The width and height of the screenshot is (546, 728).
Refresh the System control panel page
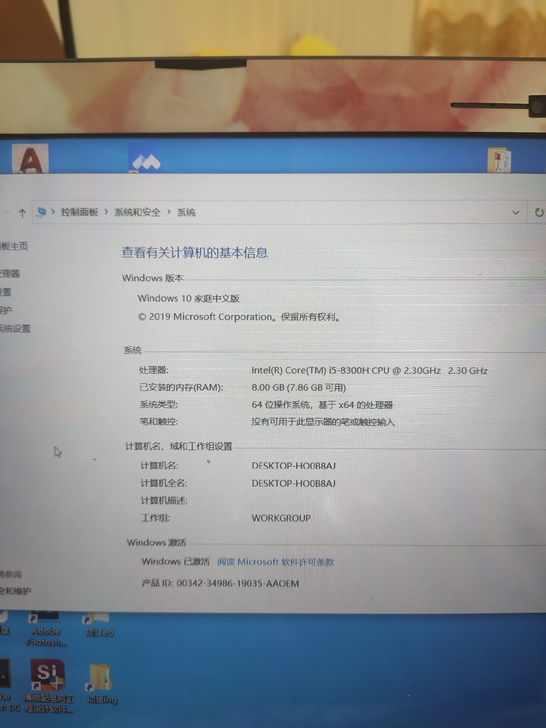[x=539, y=213]
